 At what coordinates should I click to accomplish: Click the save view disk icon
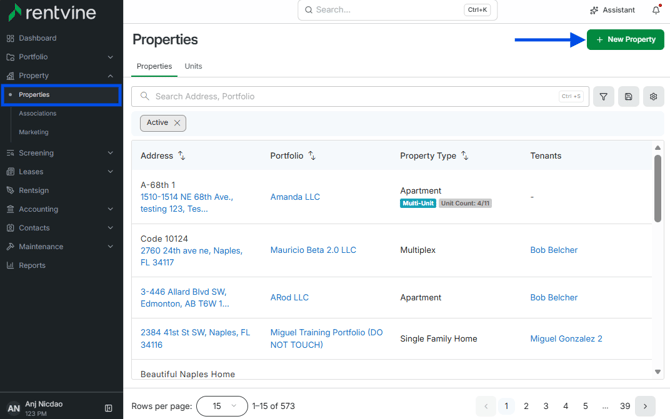(x=628, y=97)
